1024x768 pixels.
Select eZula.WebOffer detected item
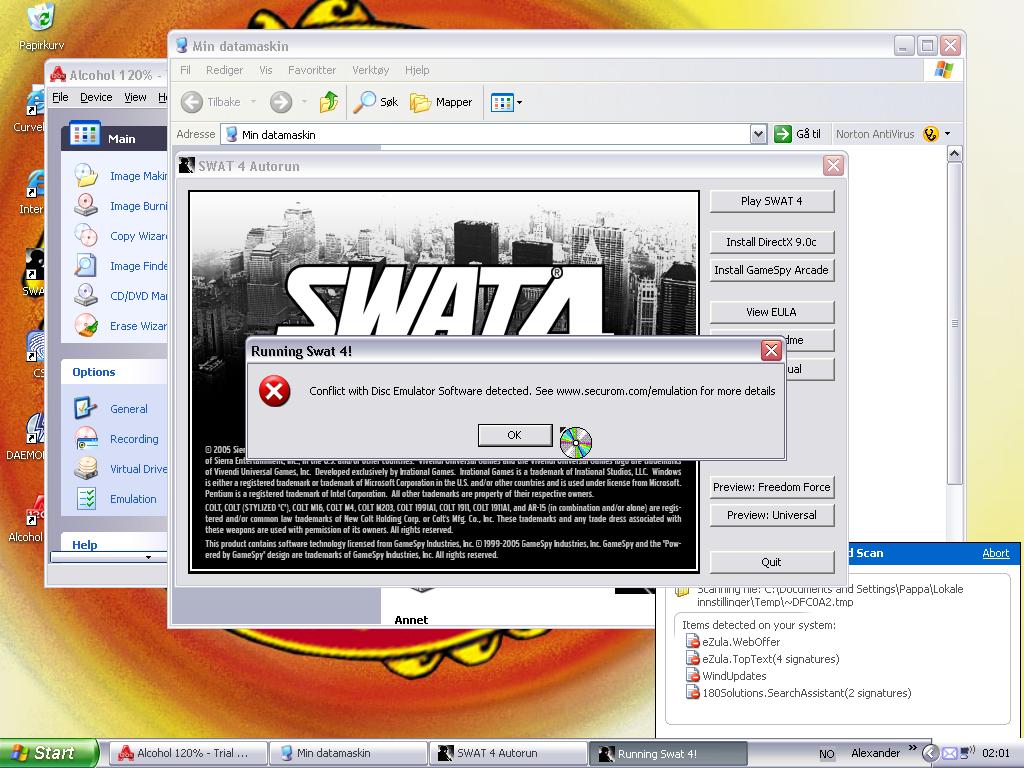733,642
